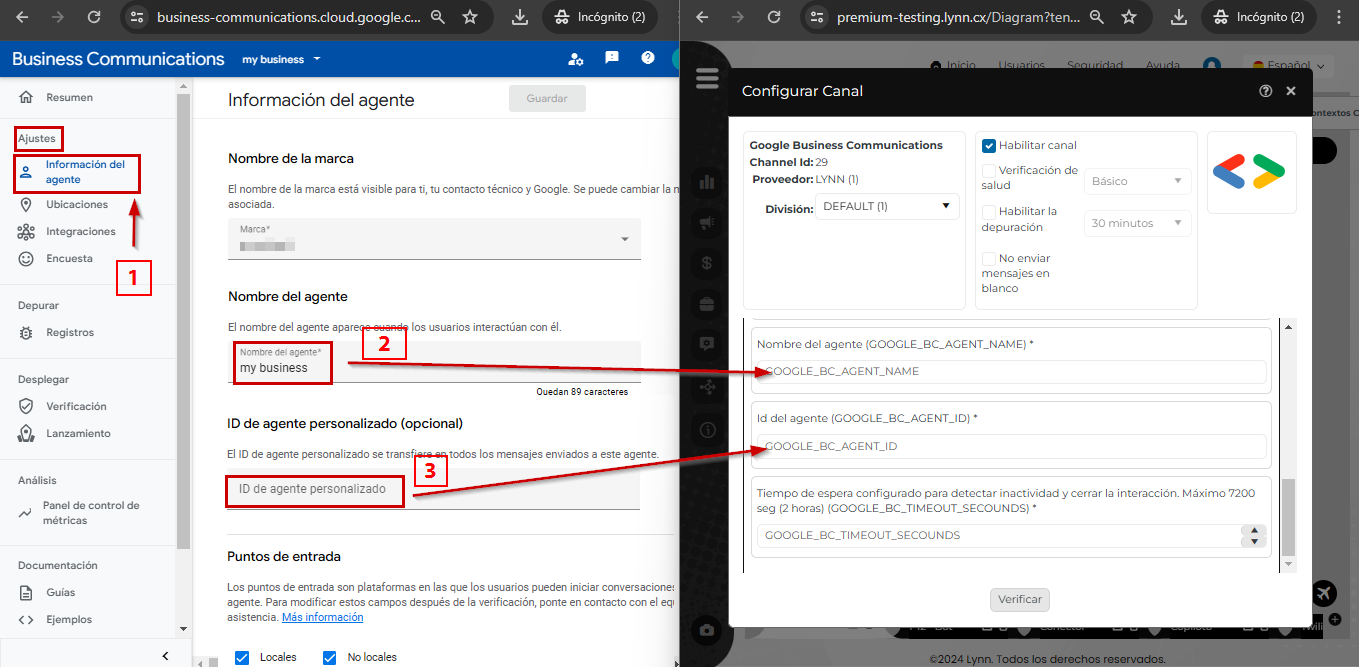This screenshot has height=667, width=1359.
Task: Click the airplane icon in the Lynn page
Action: pos(1323,593)
